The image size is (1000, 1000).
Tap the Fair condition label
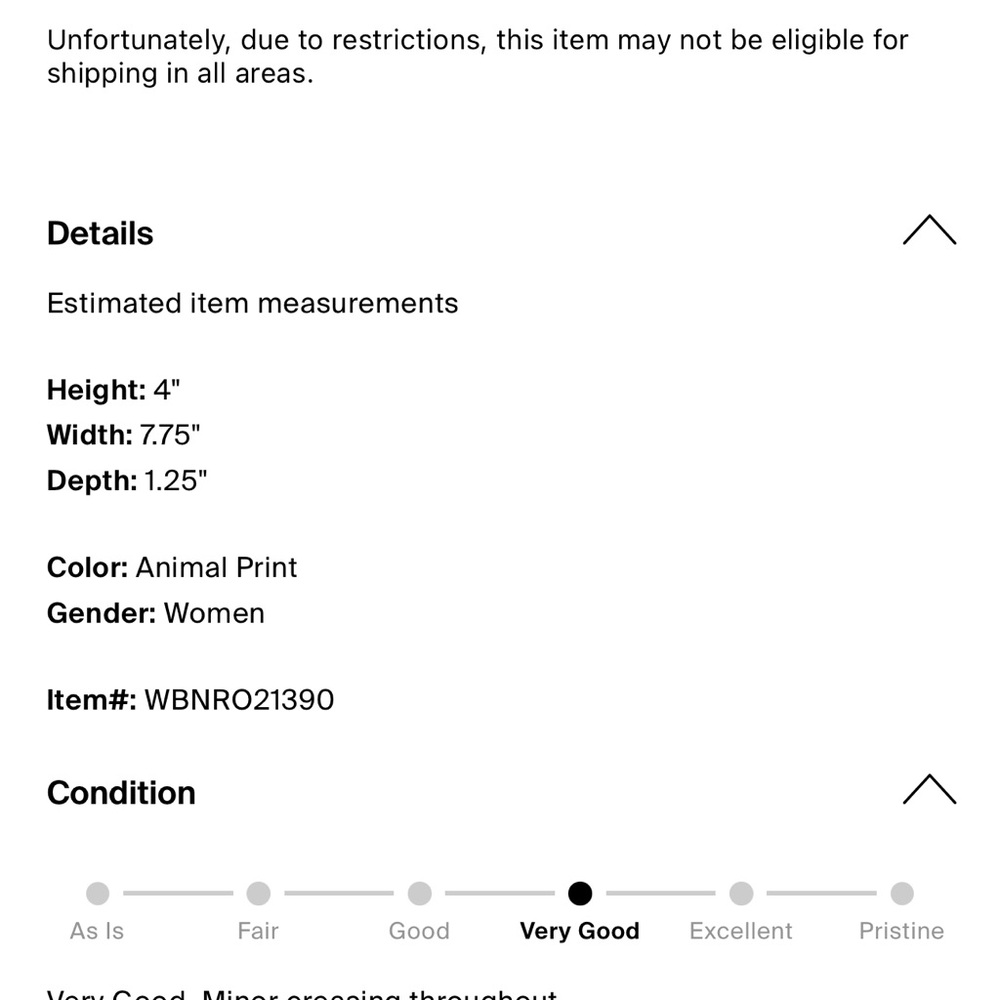[x=258, y=931]
